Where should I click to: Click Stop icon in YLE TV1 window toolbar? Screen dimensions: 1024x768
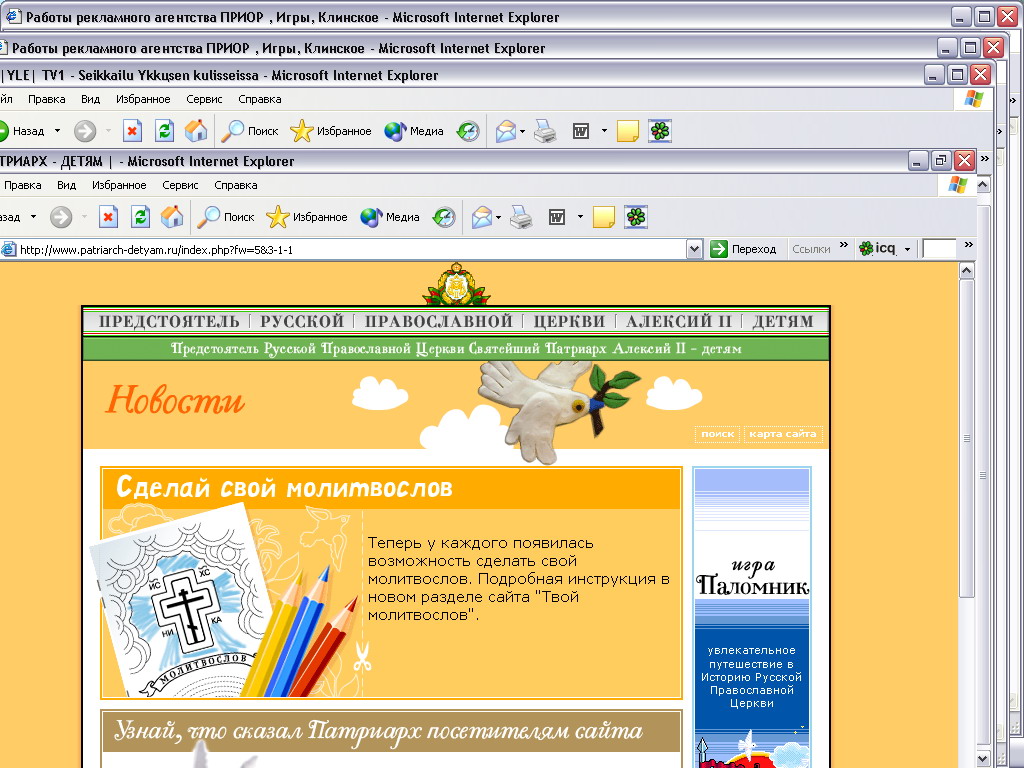133,131
